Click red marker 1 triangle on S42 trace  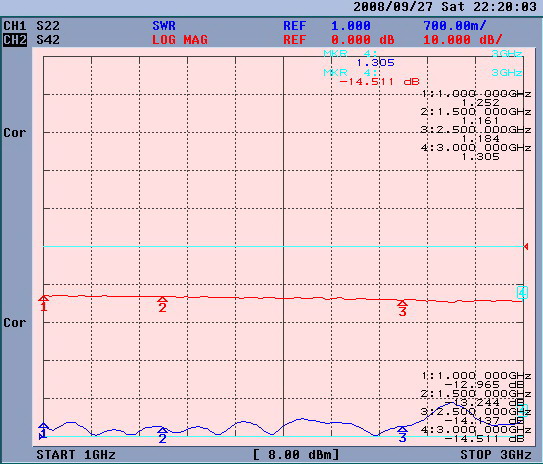[x=43, y=298]
